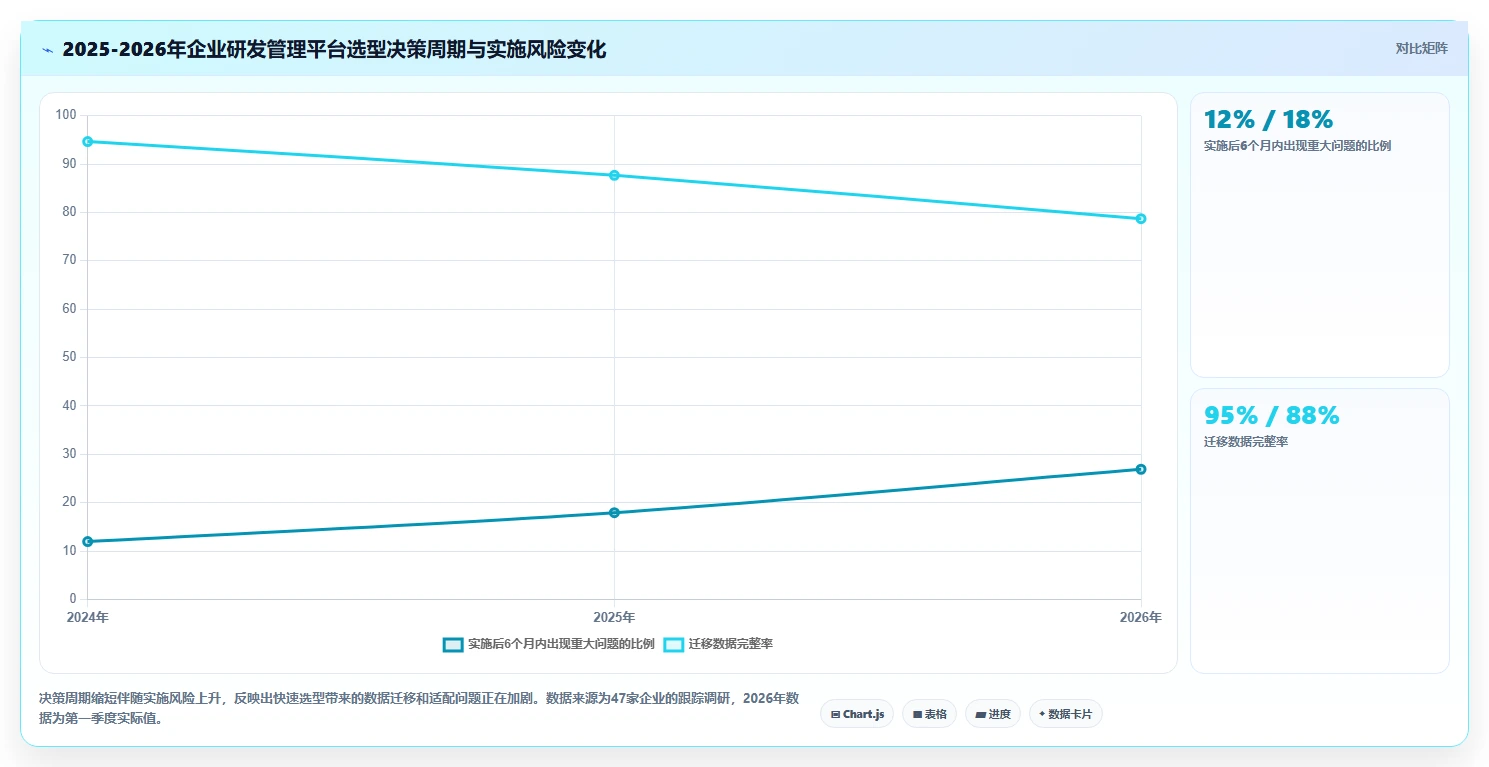
Task: Click the 2025年 x-axis label
Action: click(614, 618)
